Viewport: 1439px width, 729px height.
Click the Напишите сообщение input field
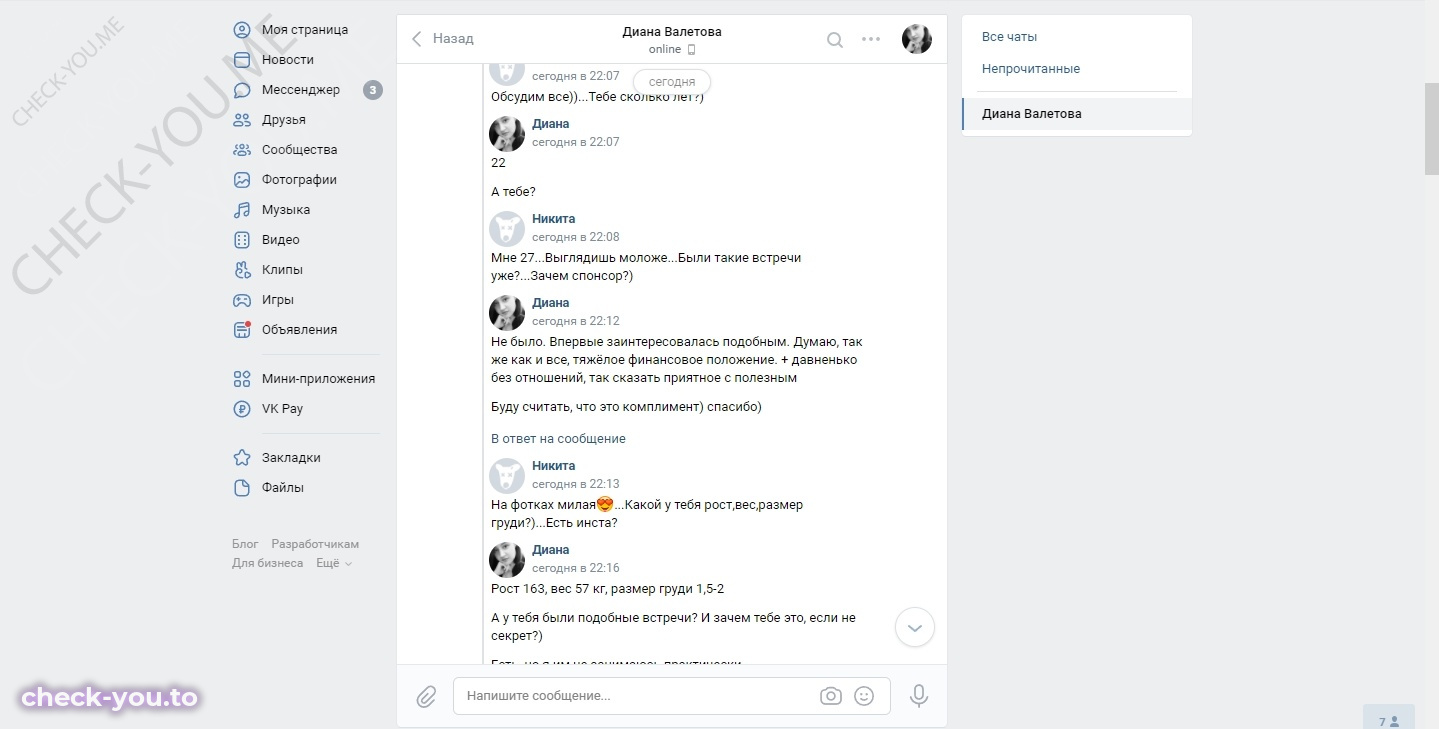tap(636, 696)
